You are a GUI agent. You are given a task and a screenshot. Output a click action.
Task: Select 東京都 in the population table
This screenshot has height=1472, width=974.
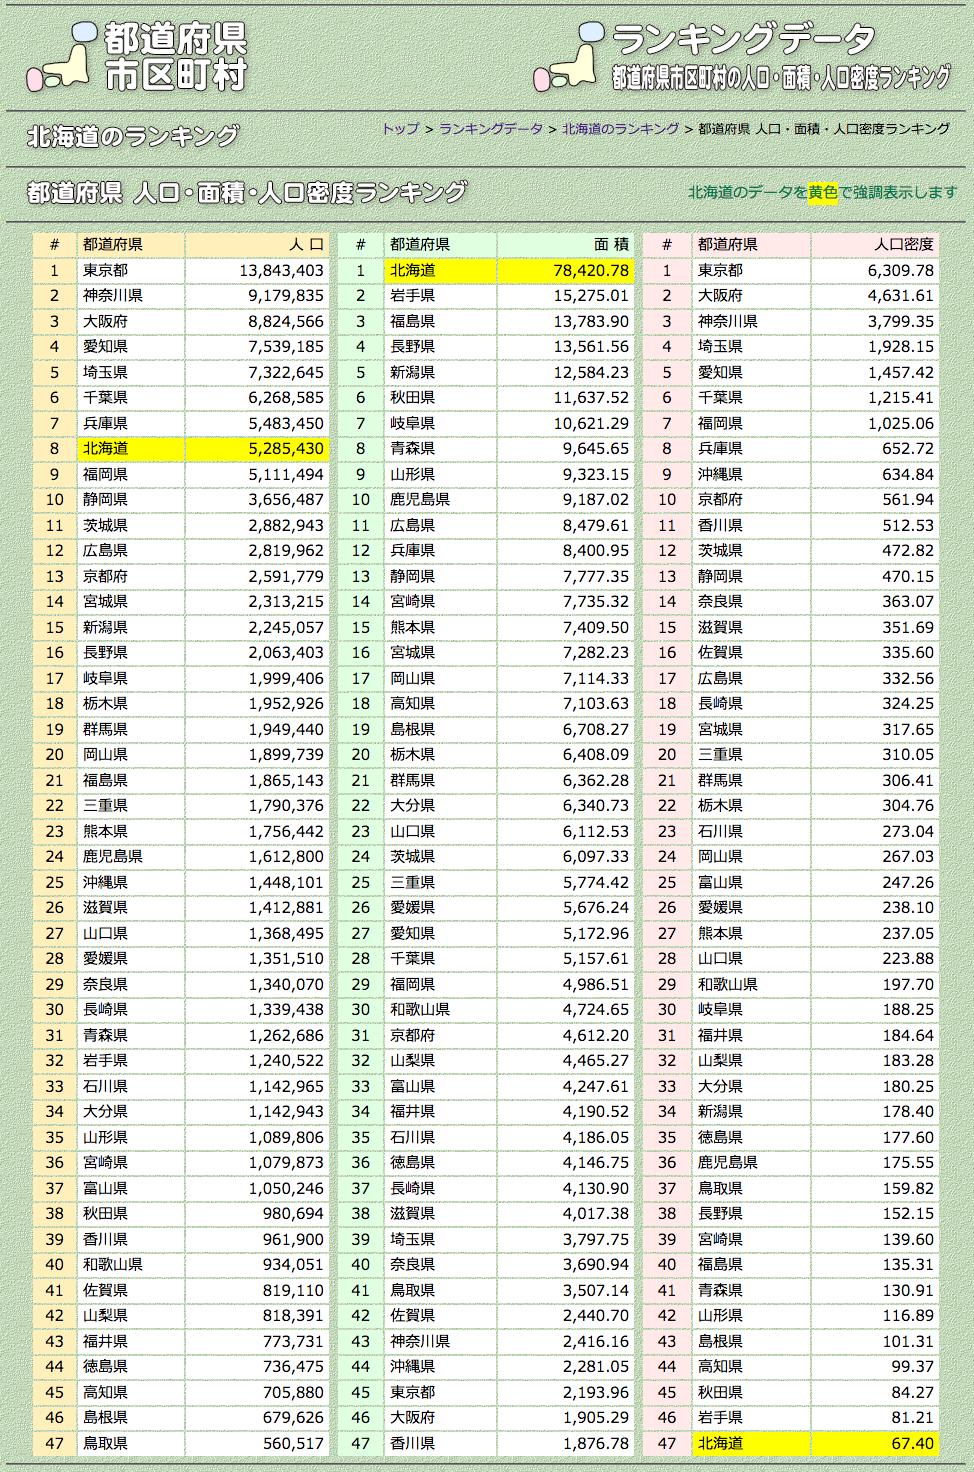click(x=105, y=270)
